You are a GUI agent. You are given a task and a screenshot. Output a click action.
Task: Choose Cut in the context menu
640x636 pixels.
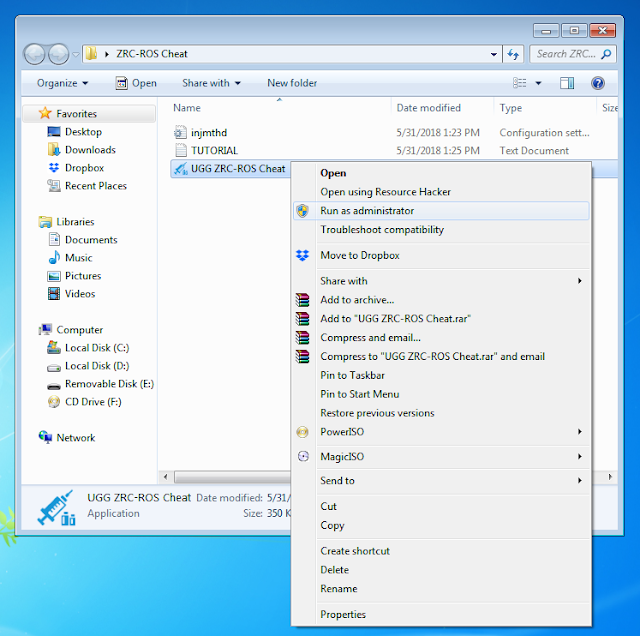[x=441, y=506]
